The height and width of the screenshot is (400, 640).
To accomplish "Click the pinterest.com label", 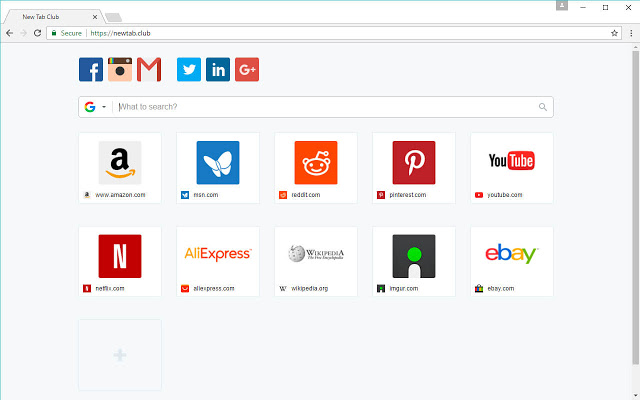I will click(407, 195).
